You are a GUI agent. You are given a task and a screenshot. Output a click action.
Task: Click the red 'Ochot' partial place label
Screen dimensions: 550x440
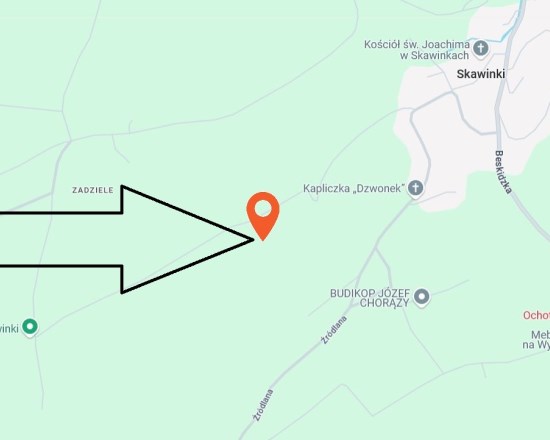[536, 315]
